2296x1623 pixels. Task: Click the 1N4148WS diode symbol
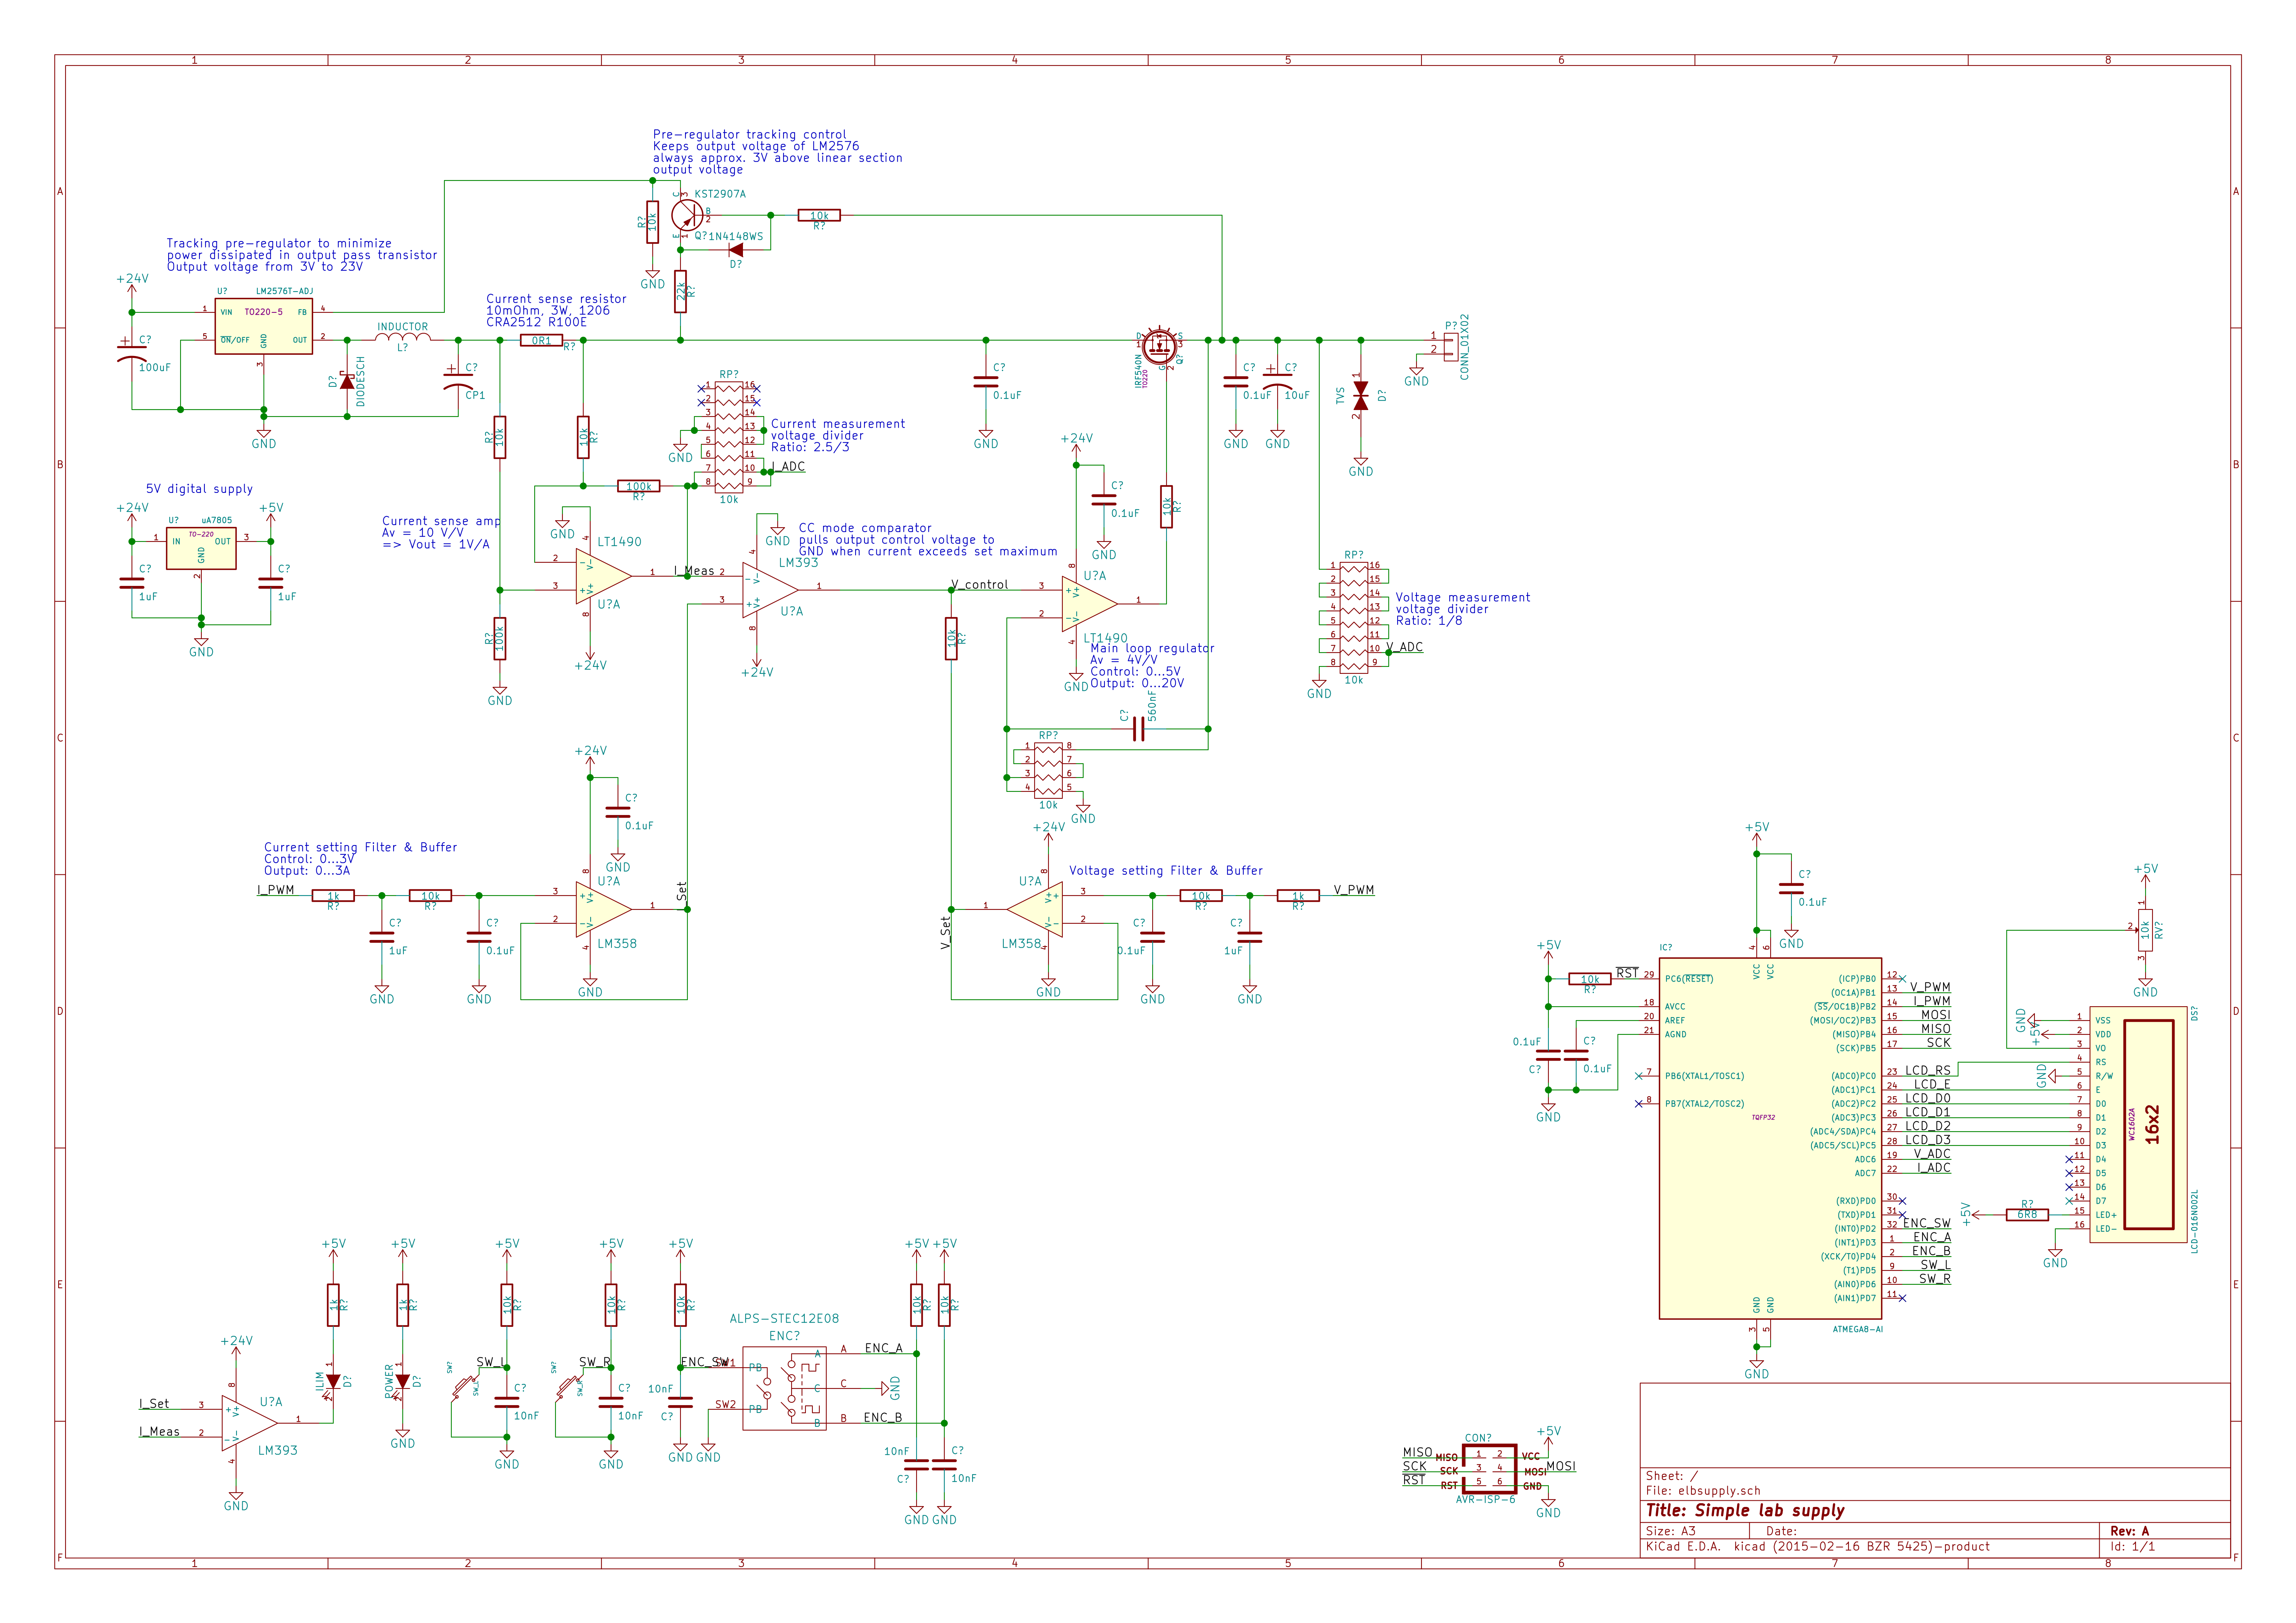736,250
